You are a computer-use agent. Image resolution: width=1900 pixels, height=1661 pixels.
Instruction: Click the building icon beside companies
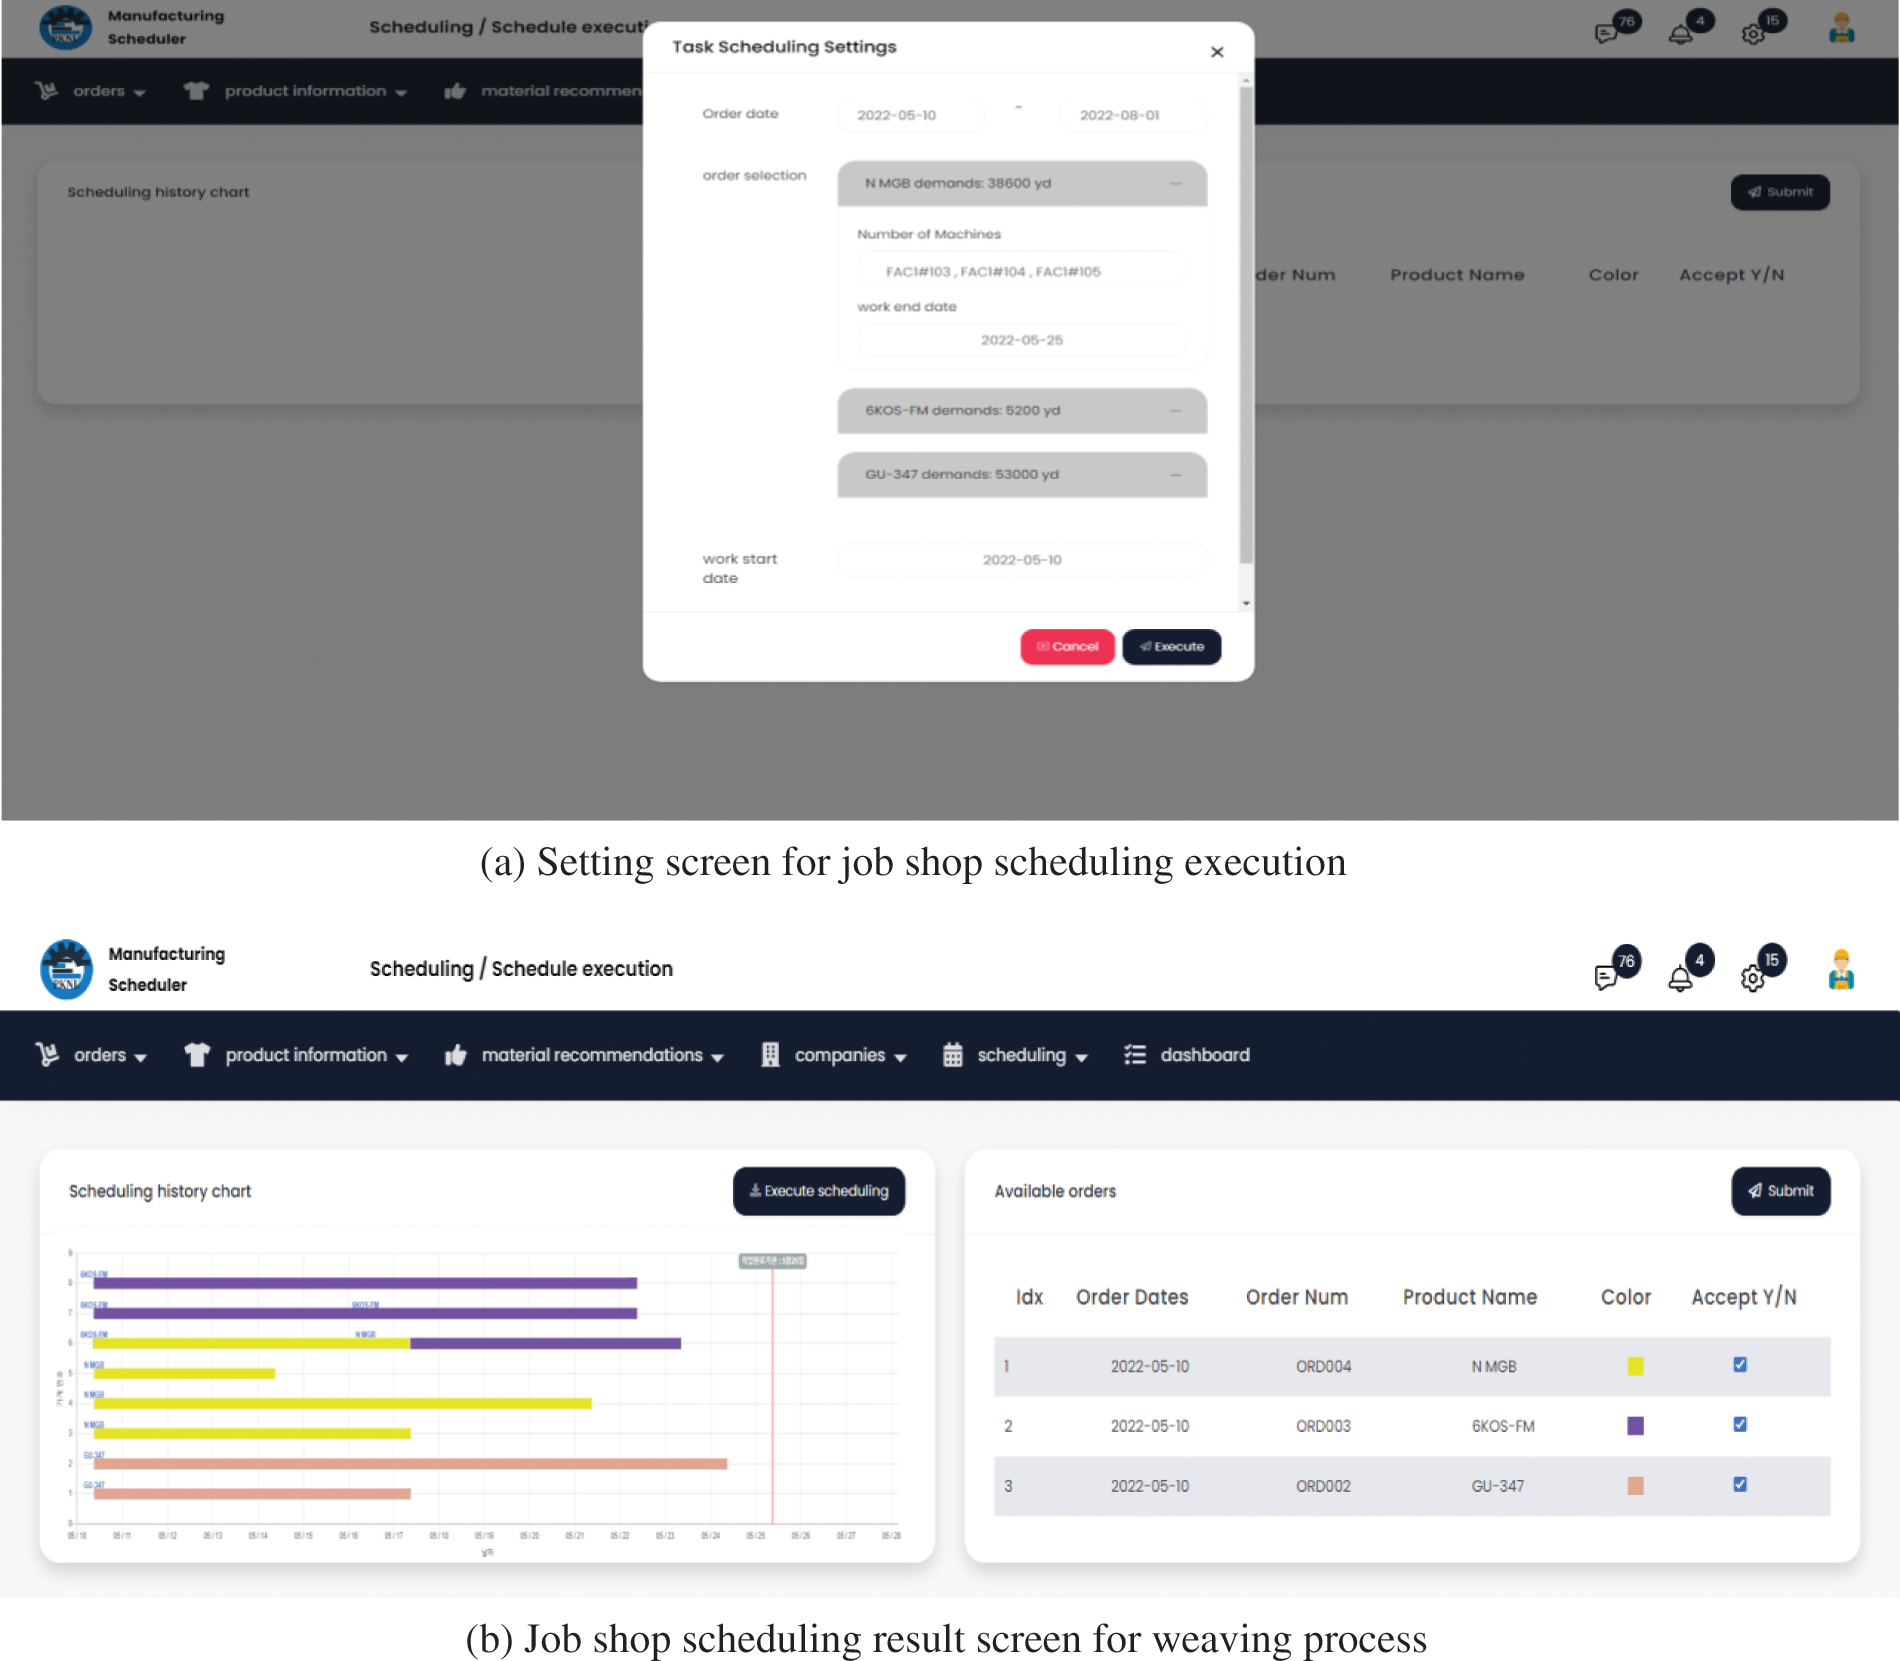click(x=770, y=1055)
